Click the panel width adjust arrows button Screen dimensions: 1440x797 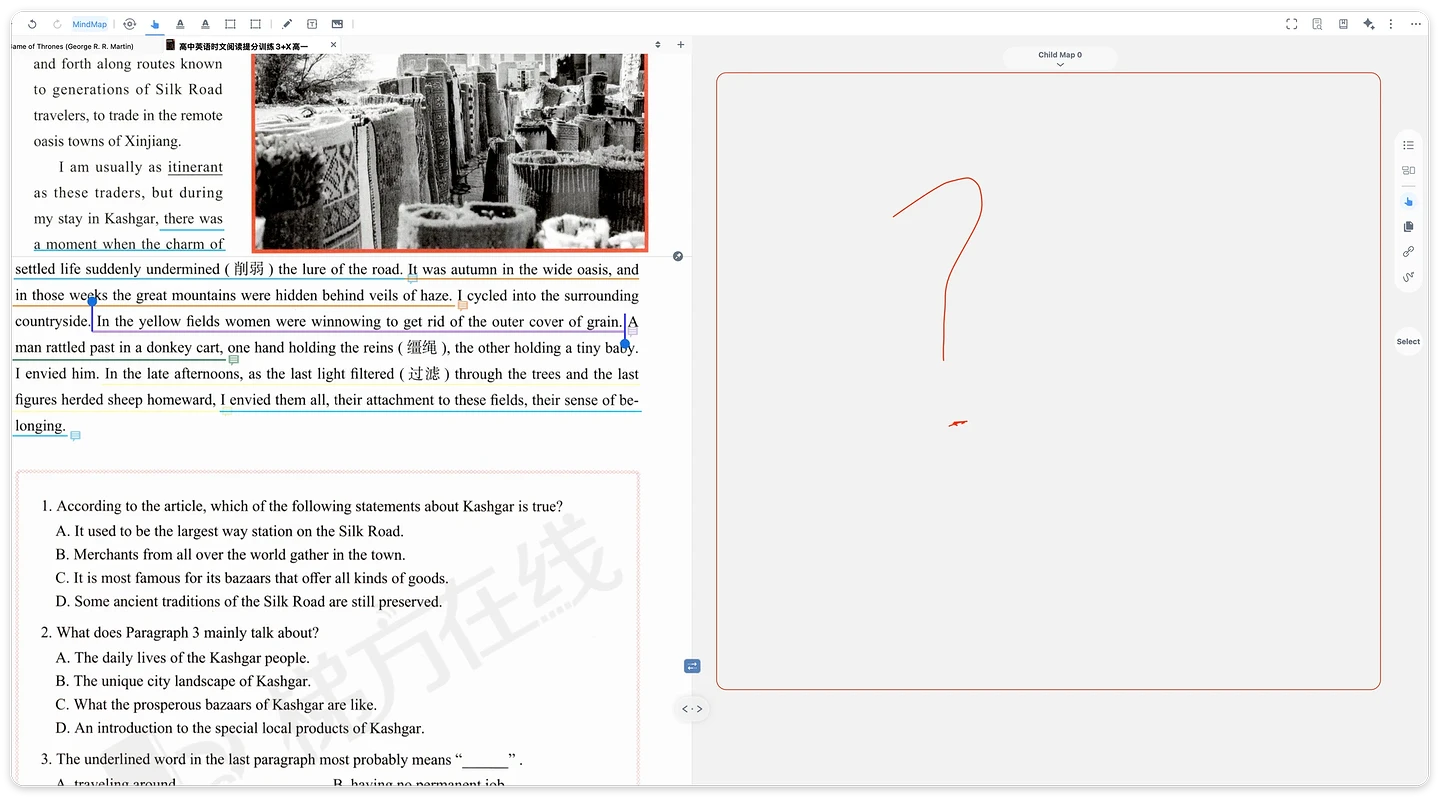tap(692, 709)
